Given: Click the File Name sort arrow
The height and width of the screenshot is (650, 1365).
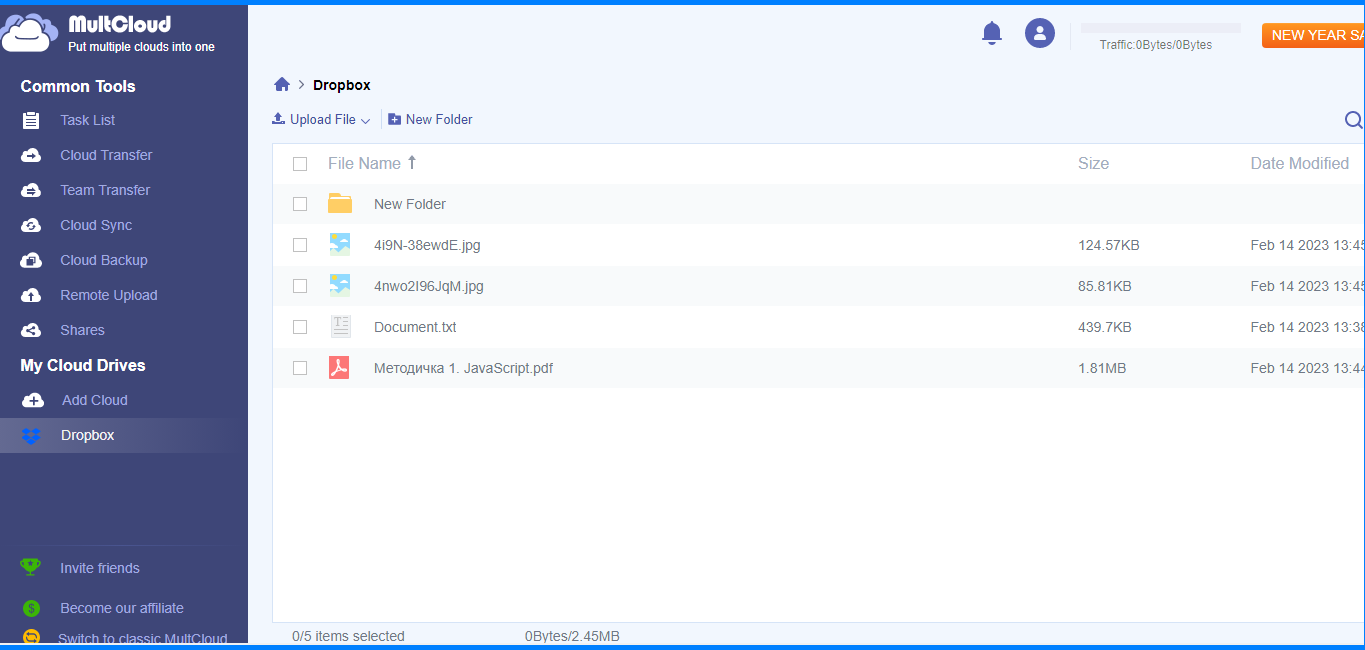Looking at the screenshot, I should click(x=412, y=162).
